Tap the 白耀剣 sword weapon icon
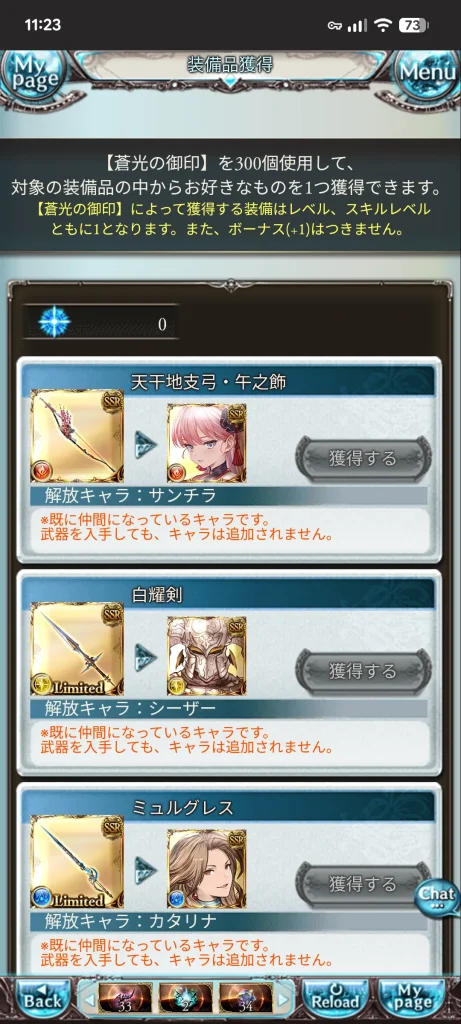Image resolution: width=461 pixels, height=1024 pixels. point(77,649)
